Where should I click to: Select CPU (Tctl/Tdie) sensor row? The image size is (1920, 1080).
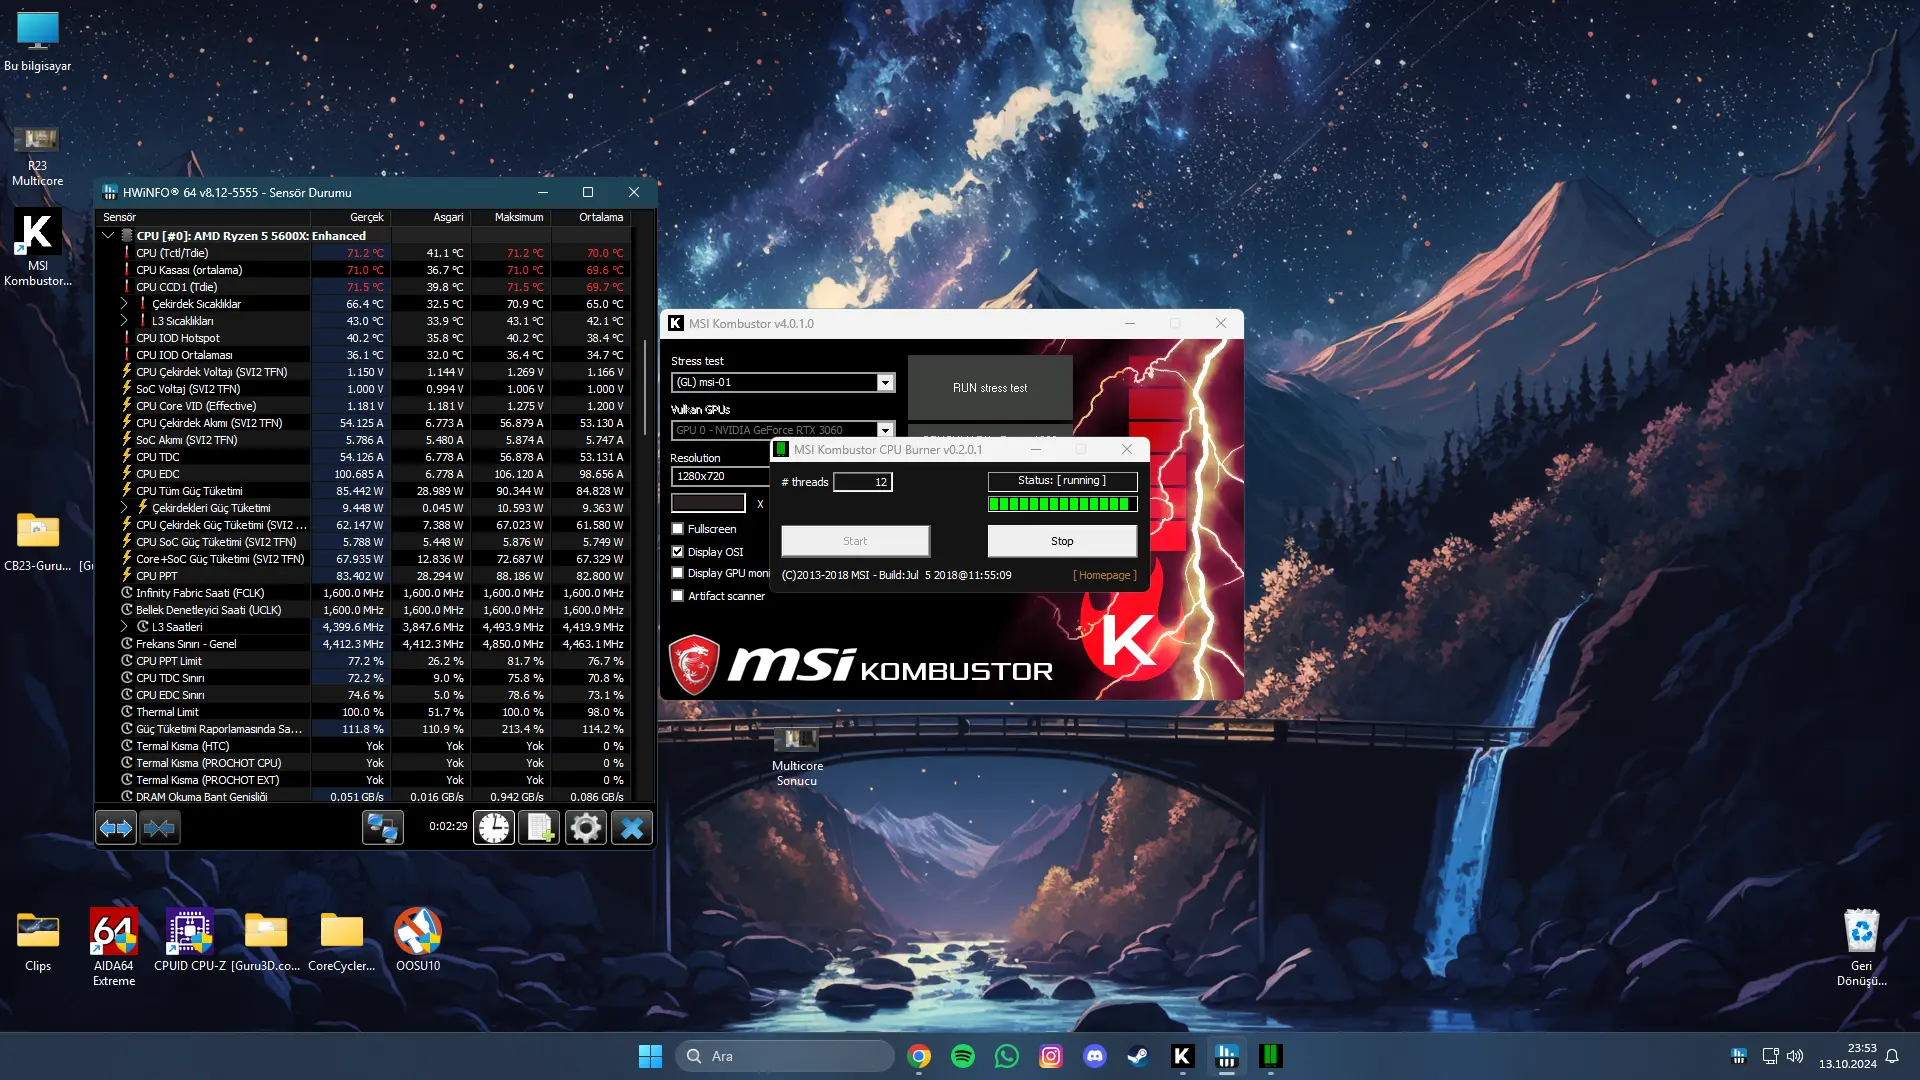click(x=363, y=253)
